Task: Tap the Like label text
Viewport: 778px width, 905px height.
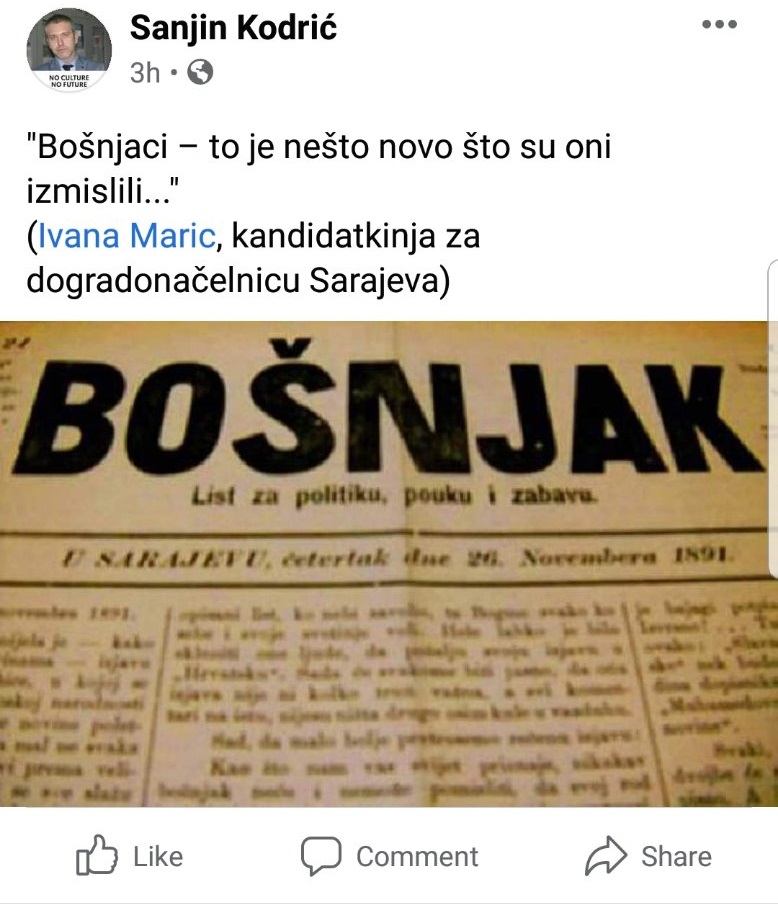Action: 158,857
